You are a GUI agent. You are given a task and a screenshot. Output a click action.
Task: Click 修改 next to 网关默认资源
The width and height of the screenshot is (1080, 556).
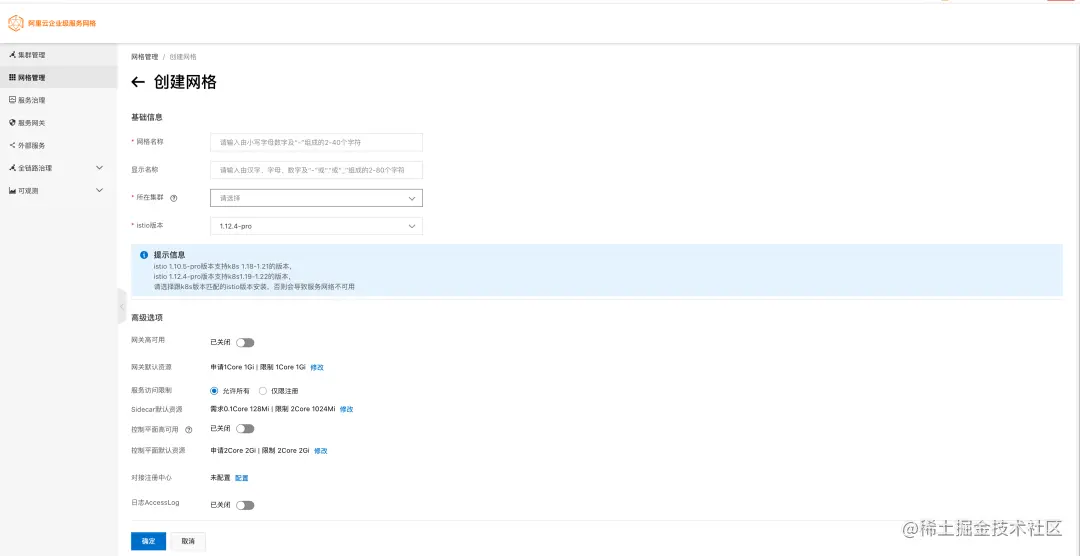317,367
